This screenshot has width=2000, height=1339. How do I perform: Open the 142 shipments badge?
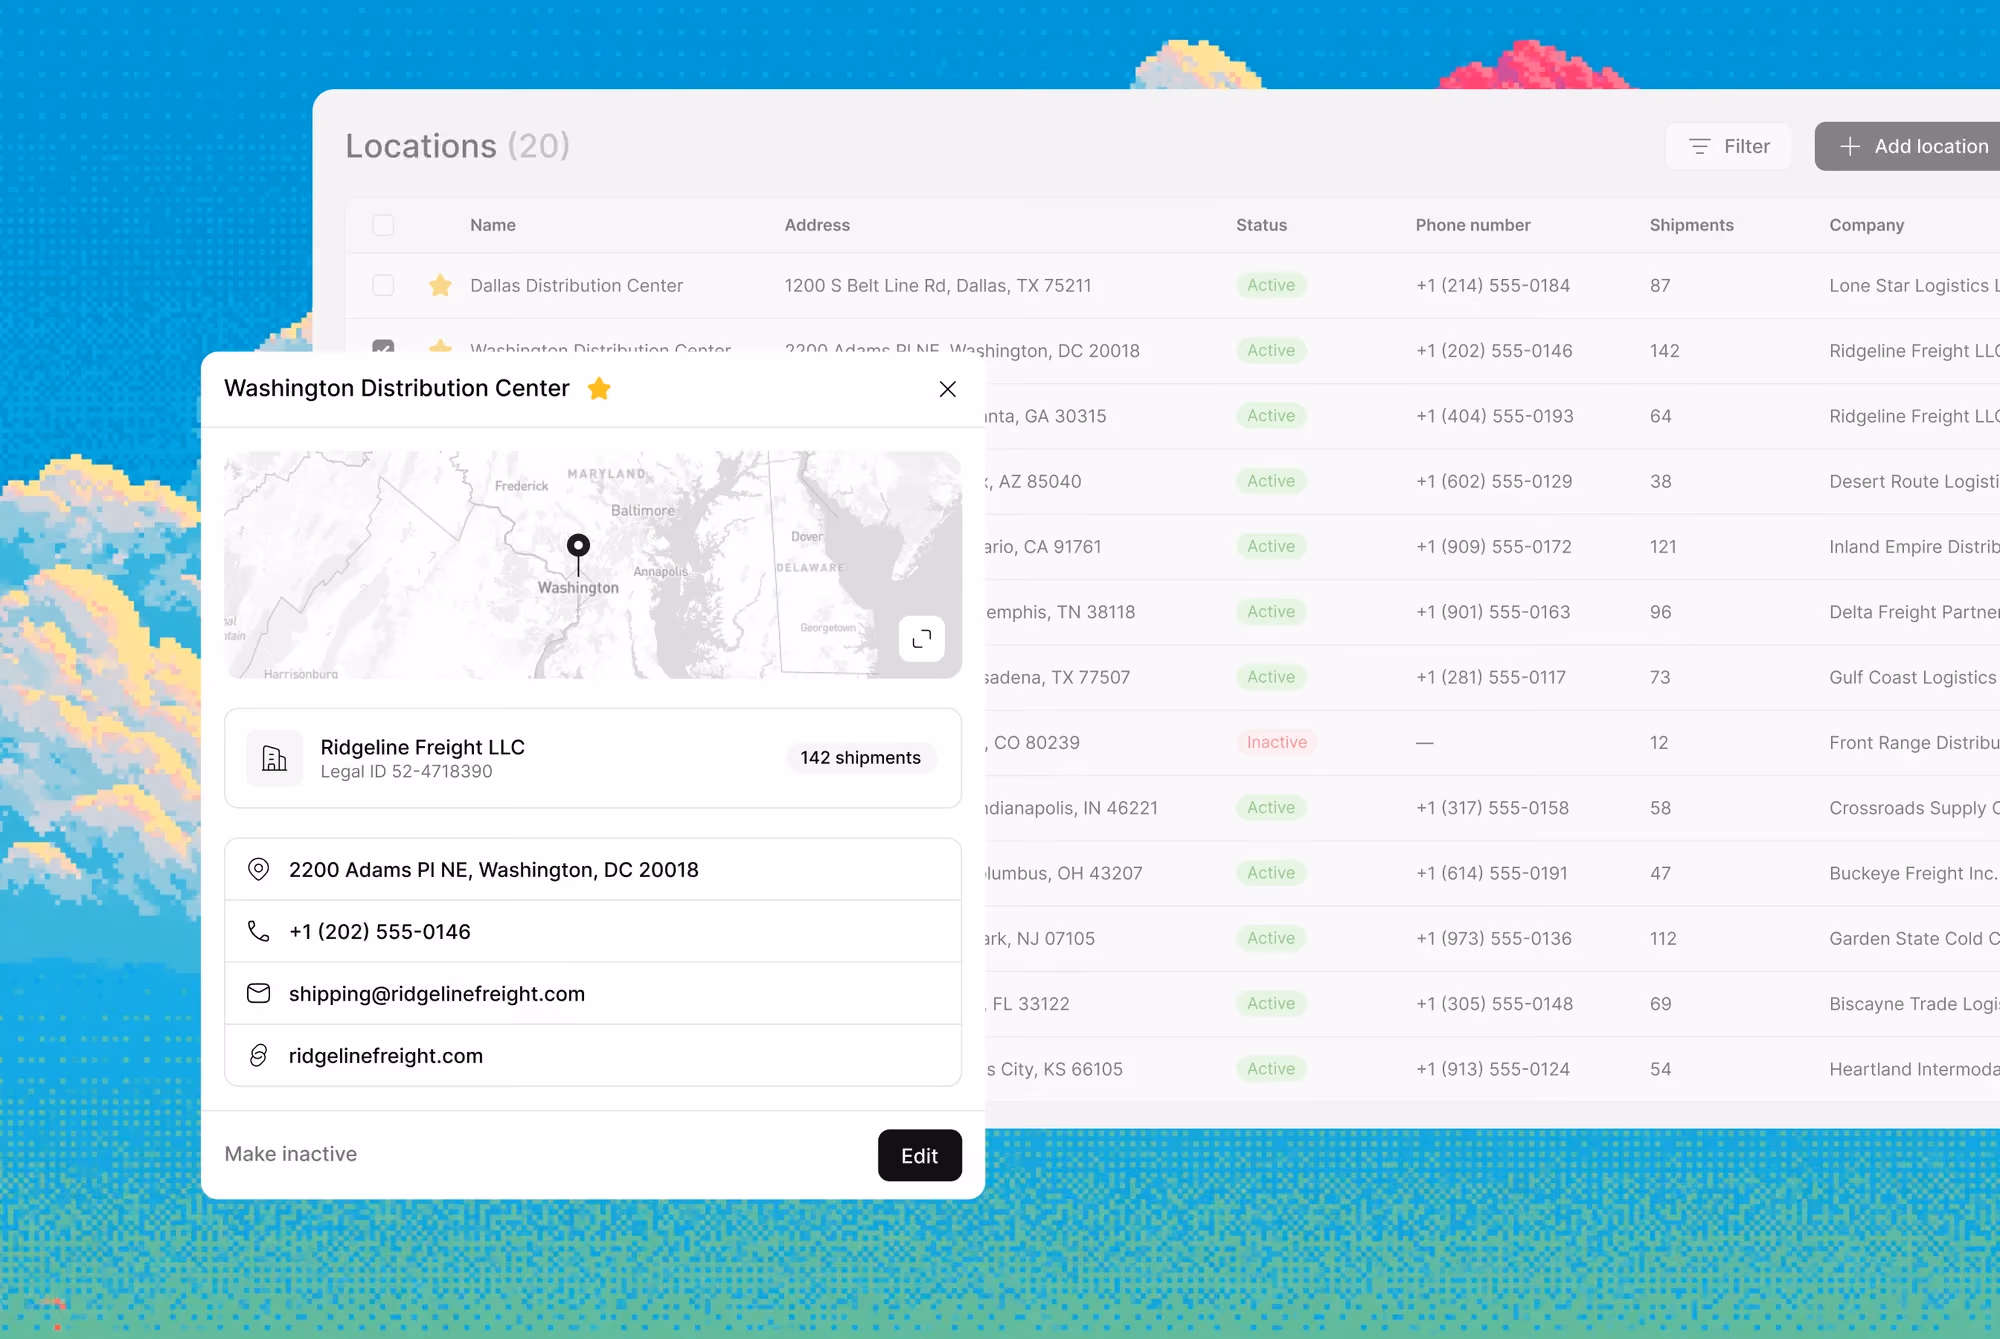click(860, 758)
